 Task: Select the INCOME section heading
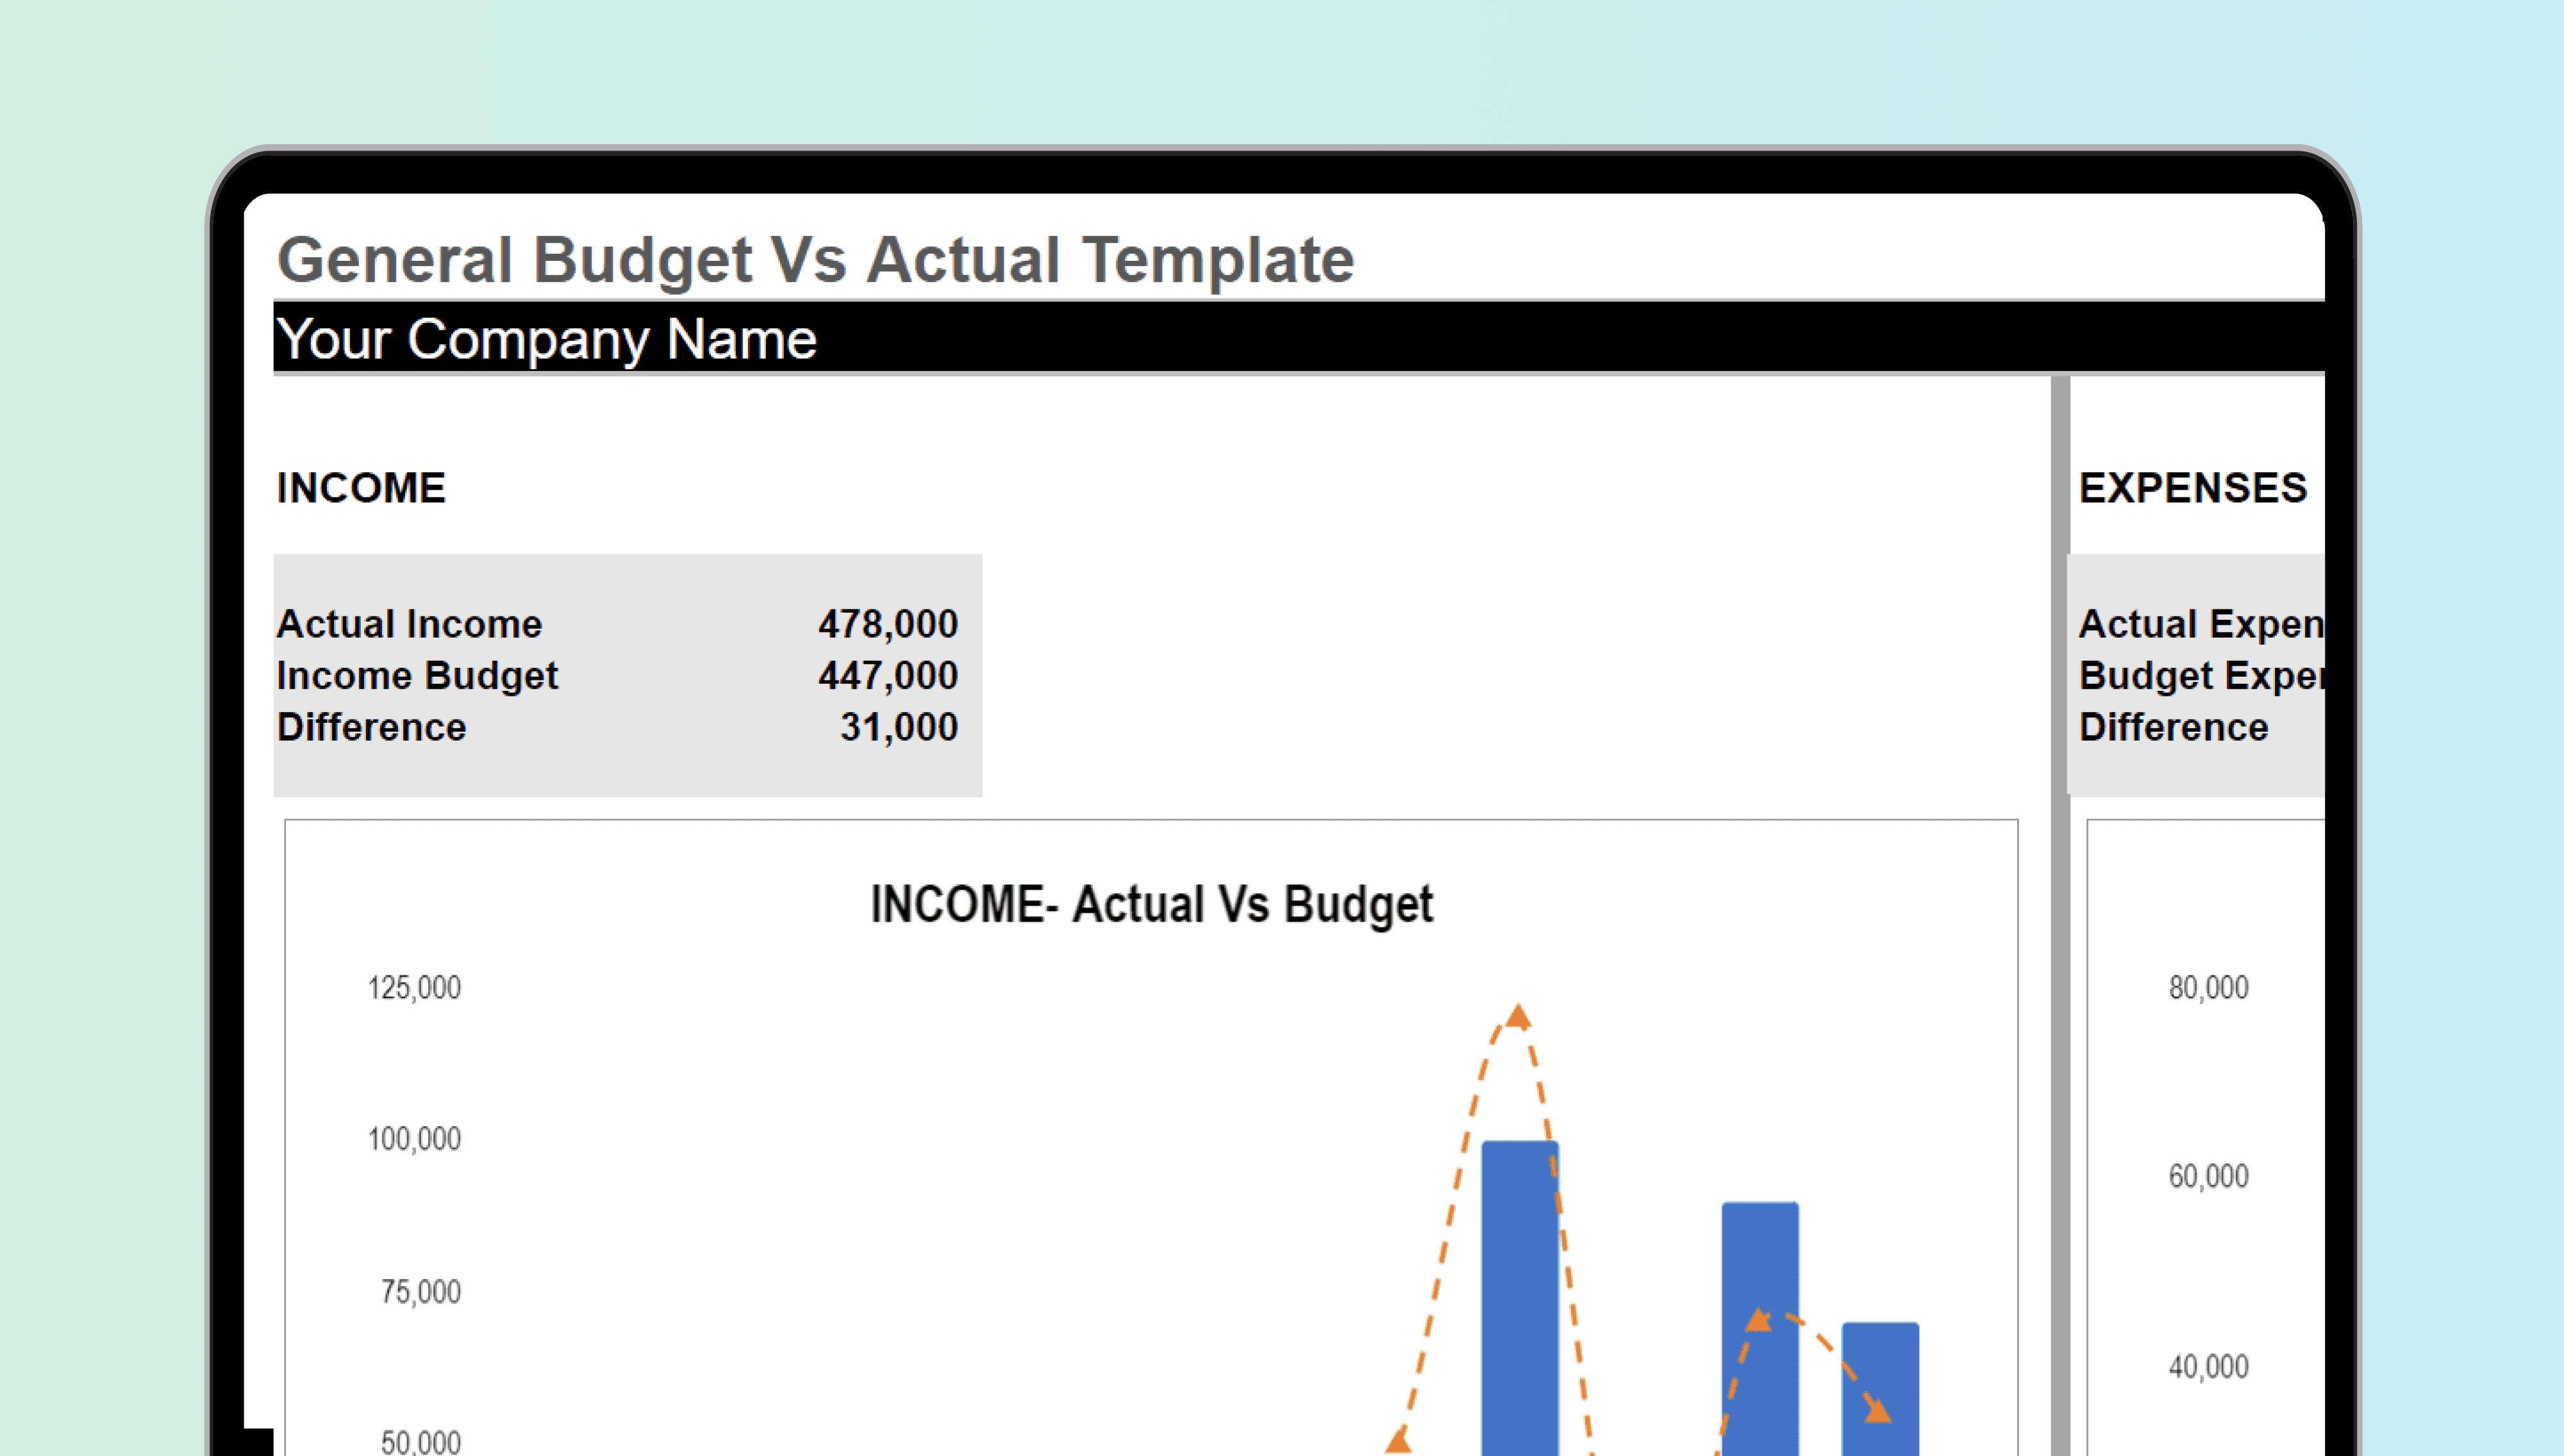point(361,488)
